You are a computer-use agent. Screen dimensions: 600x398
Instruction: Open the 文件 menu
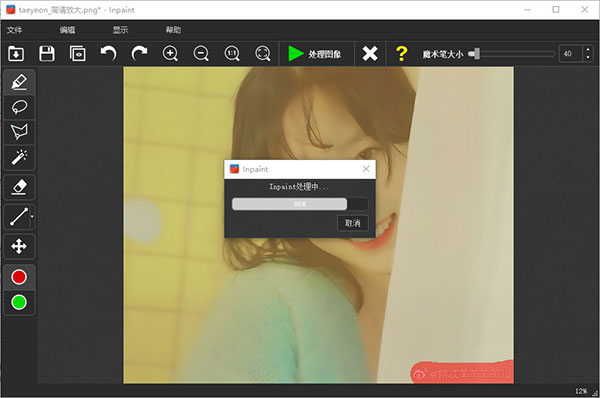15,30
